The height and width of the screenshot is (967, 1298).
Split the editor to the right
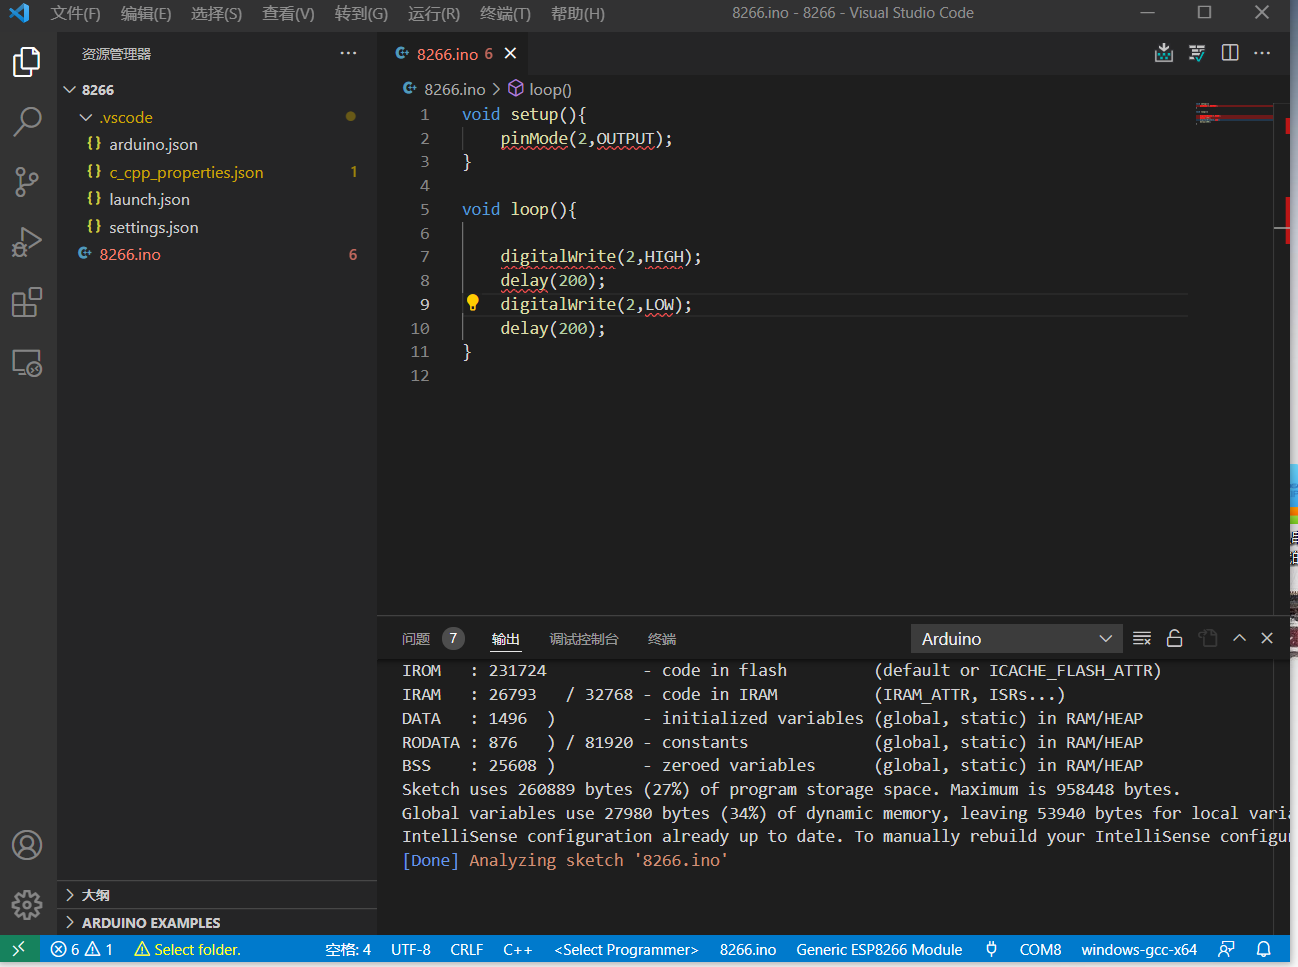pos(1230,53)
